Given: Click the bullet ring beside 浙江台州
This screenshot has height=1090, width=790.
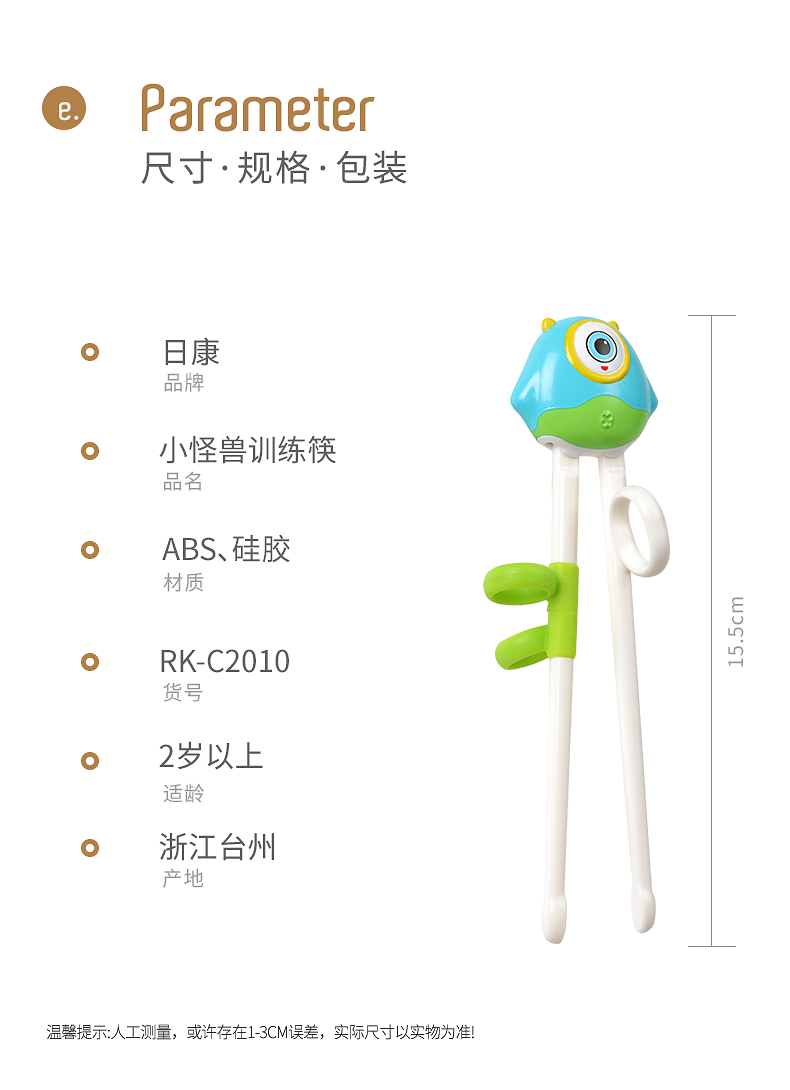Looking at the screenshot, I should coord(90,848).
